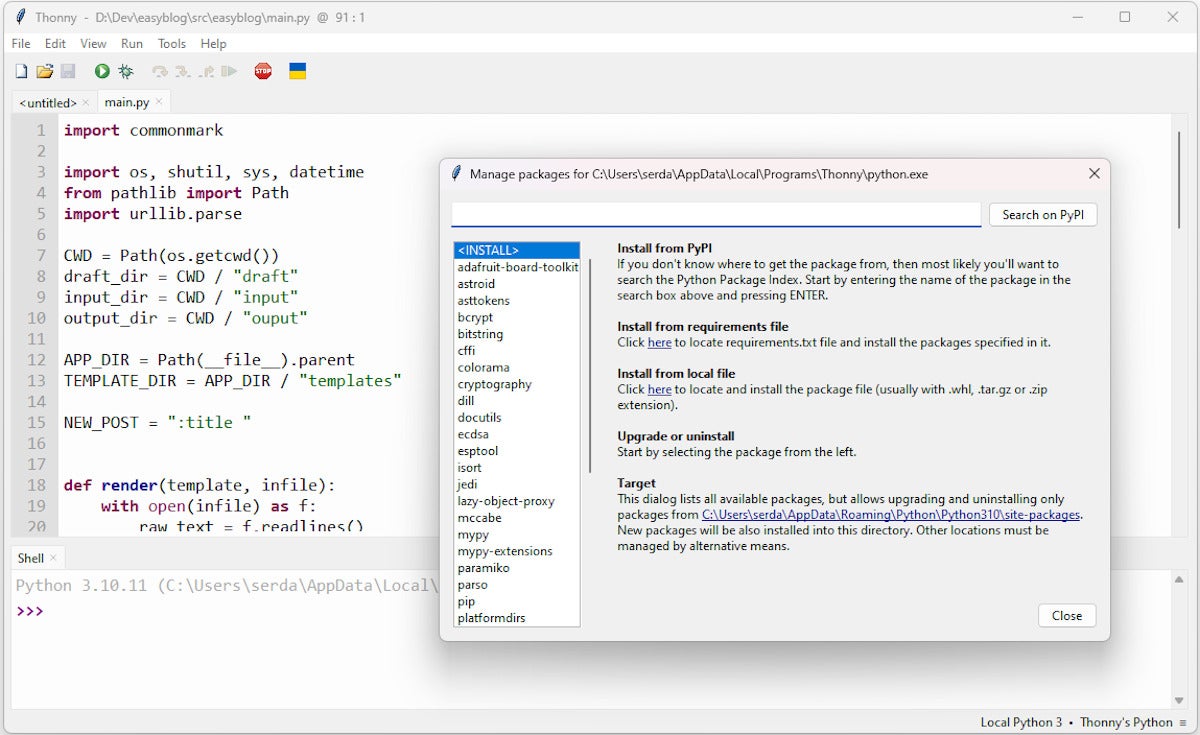Open the site-packages directory path link
The height and width of the screenshot is (735, 1200).
click(891, 515)
